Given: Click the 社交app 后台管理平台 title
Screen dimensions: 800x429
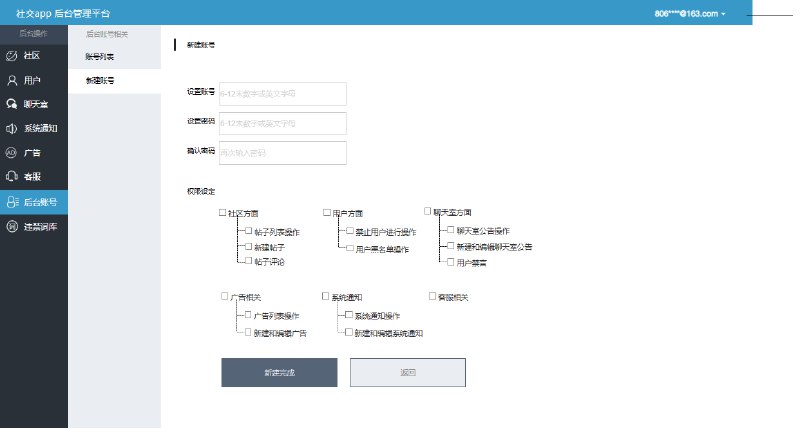Looking at the screenshot, I should point(63,14).
